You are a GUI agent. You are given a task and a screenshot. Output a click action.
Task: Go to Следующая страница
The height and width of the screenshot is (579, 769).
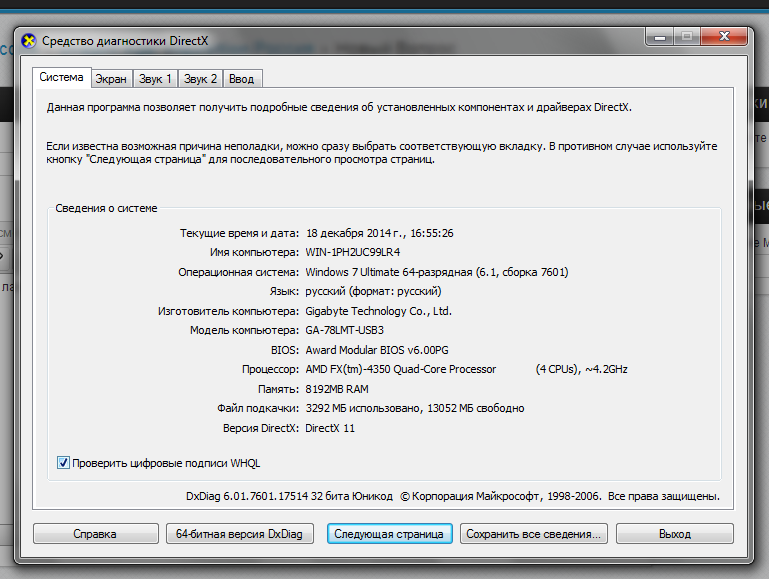(389, 534)
